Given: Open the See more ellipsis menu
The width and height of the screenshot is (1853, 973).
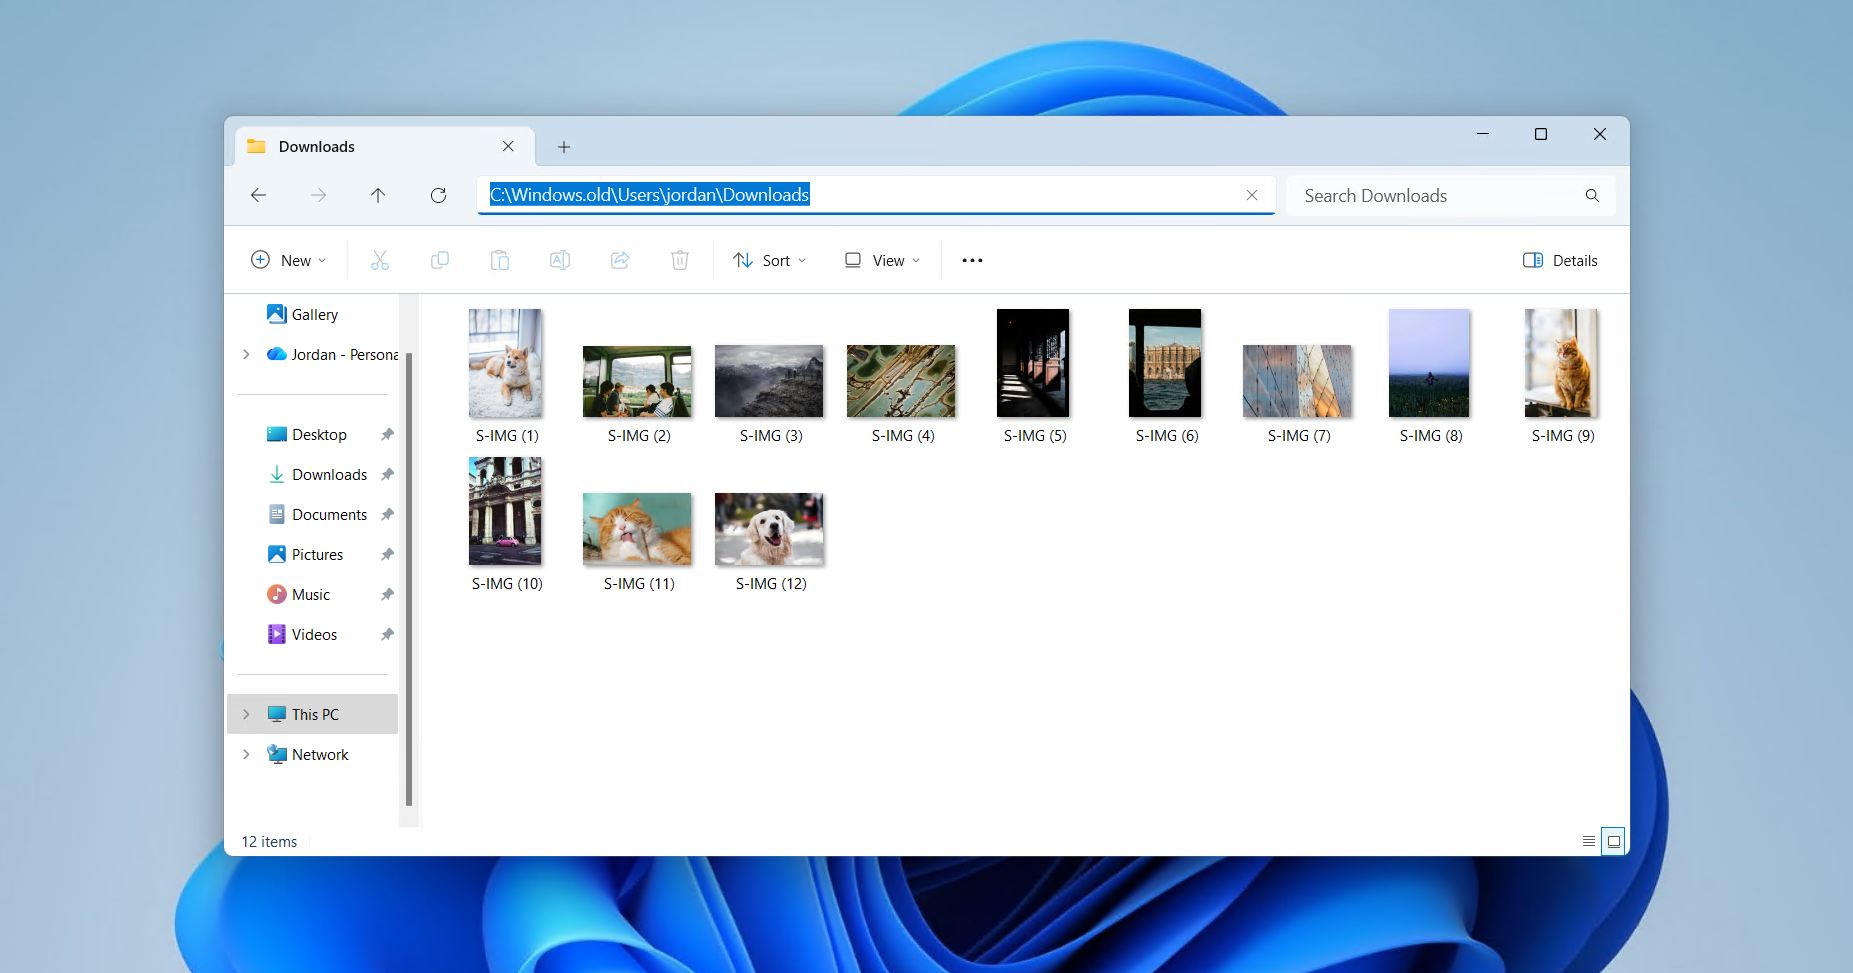Looking at the screenshot, I should [x=972, y=260].
